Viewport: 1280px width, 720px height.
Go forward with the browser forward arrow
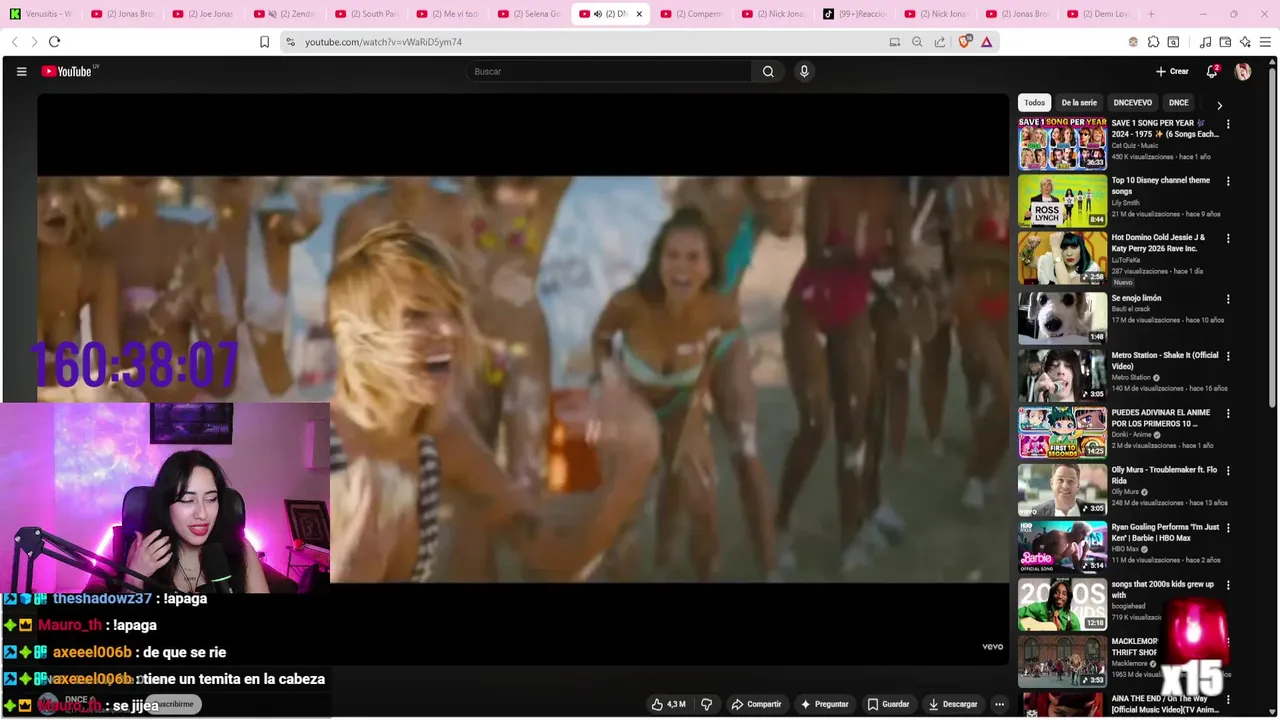pos(34,42)
